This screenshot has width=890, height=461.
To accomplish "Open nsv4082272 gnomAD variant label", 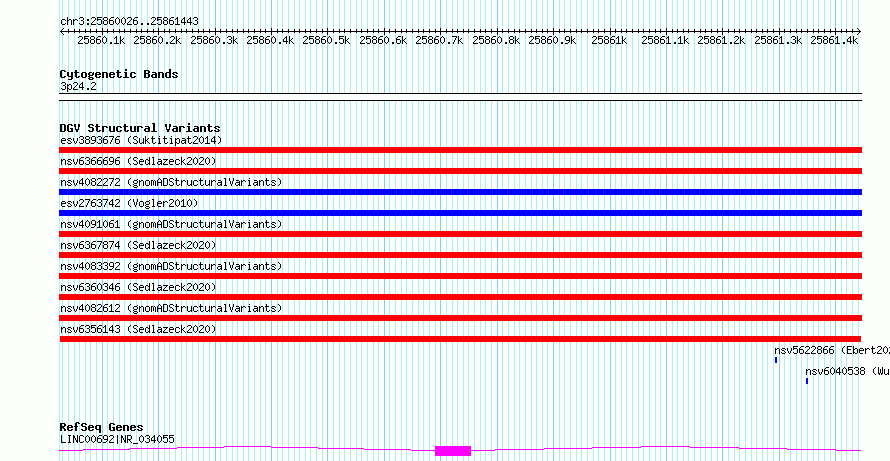I will (x=171, y=182).
